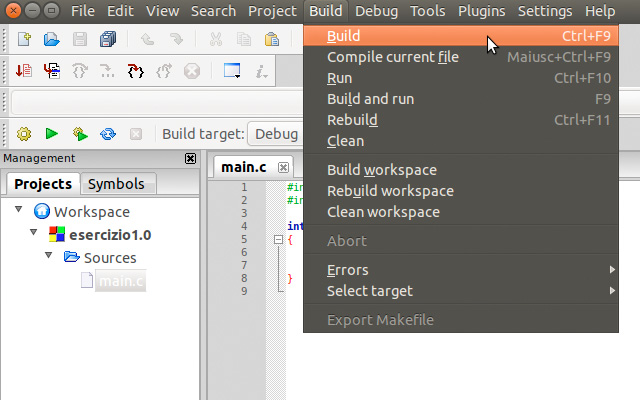Image resolution: width=640 pixels, height=400 pixels.
Task: Close the main.c editor tab
Action: coord(284,167)
